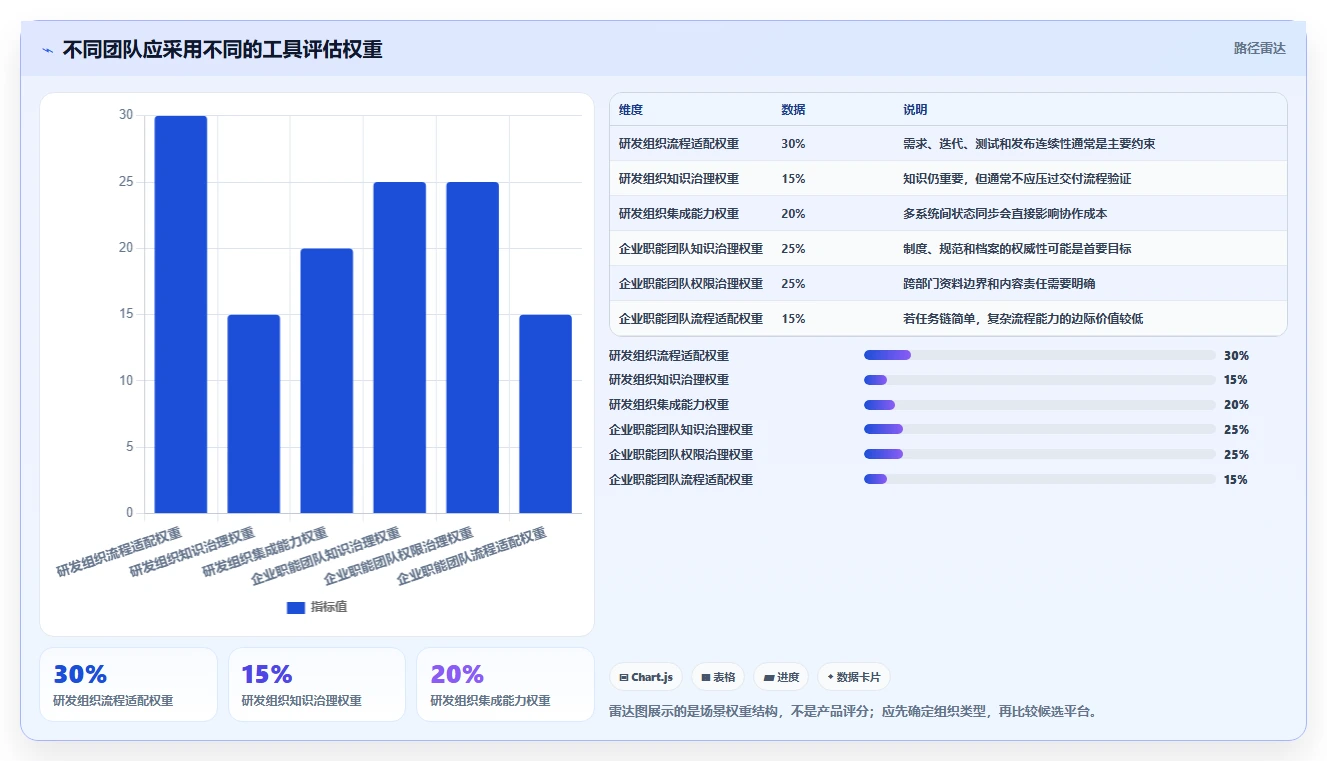Click the x-axis label 研发组织流程适配权重
Viewport: 1327px width, 761px height.
pyautogui.click(x=119, y=552)
